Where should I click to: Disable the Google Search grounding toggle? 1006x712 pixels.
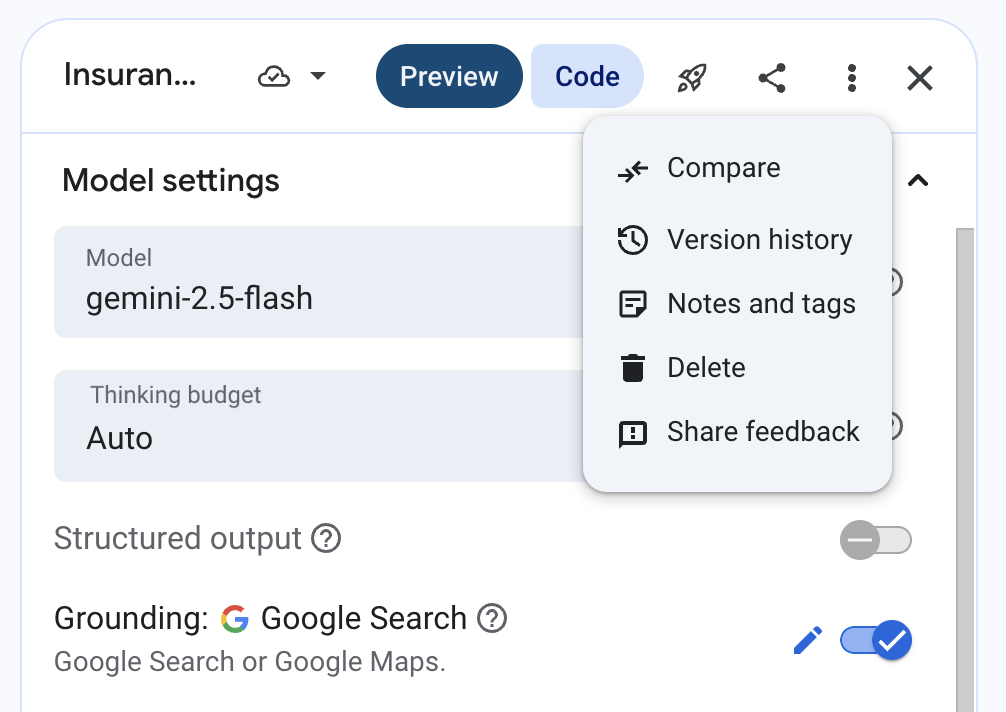tap(876, 640)
